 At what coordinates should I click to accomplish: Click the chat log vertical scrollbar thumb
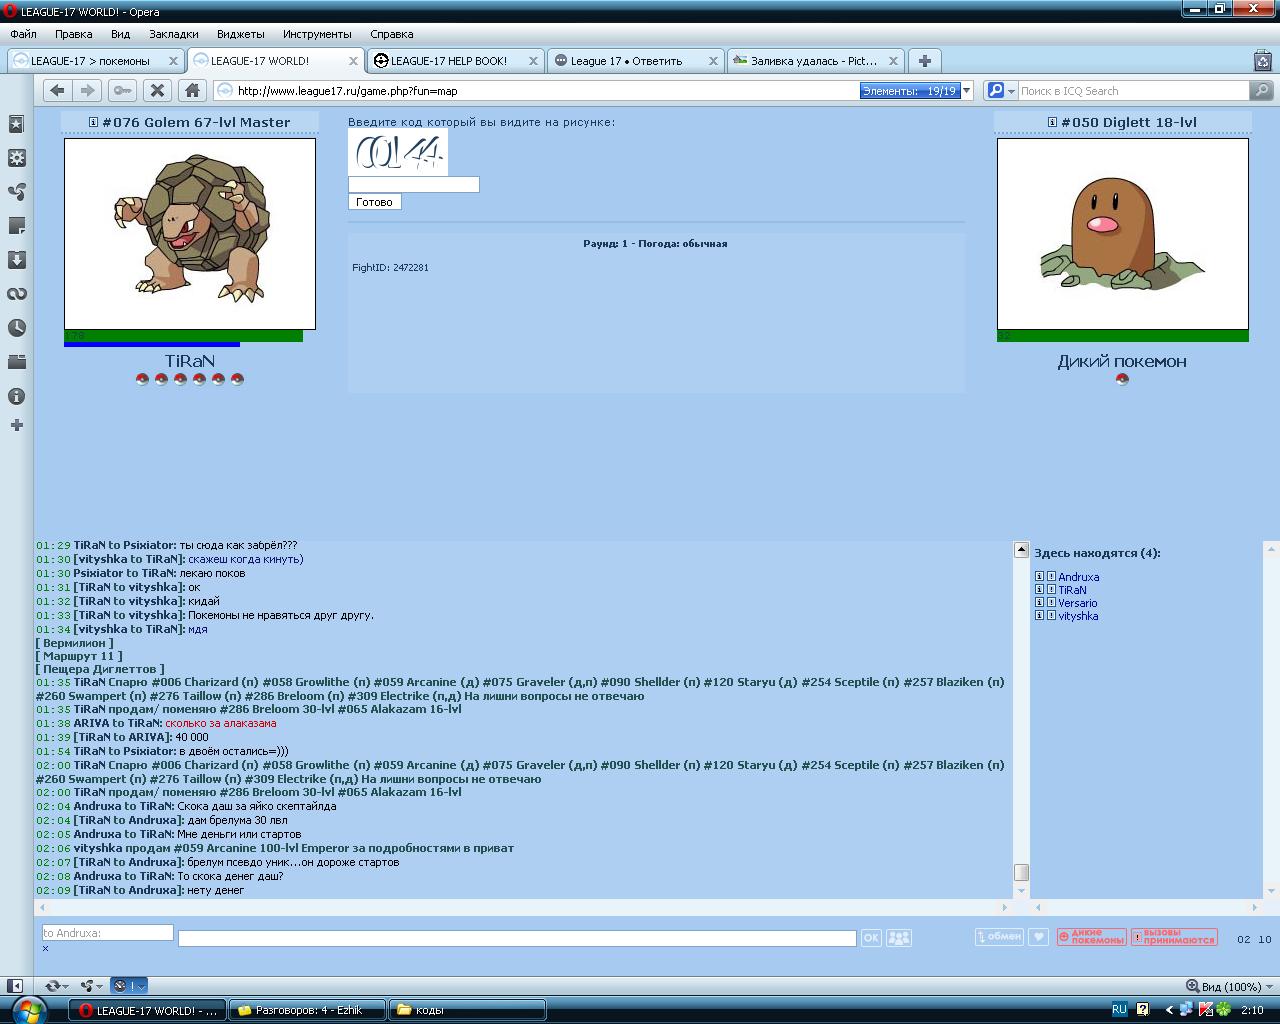[1021, 872]
